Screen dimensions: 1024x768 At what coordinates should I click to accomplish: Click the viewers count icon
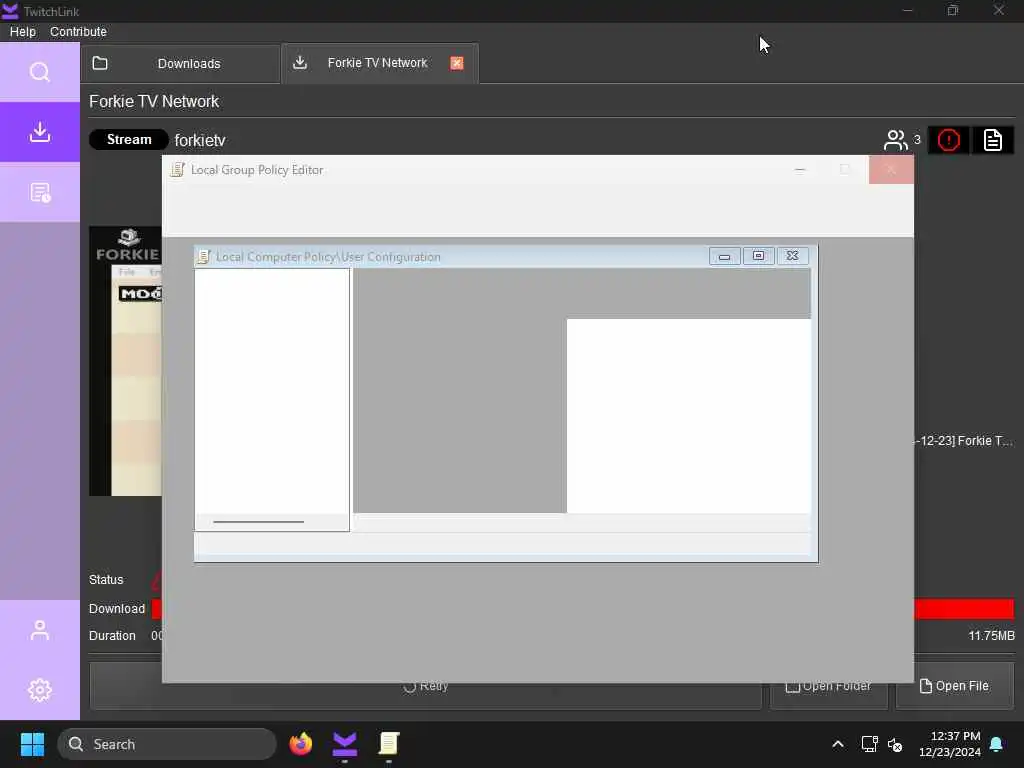[x=895, y=140]
